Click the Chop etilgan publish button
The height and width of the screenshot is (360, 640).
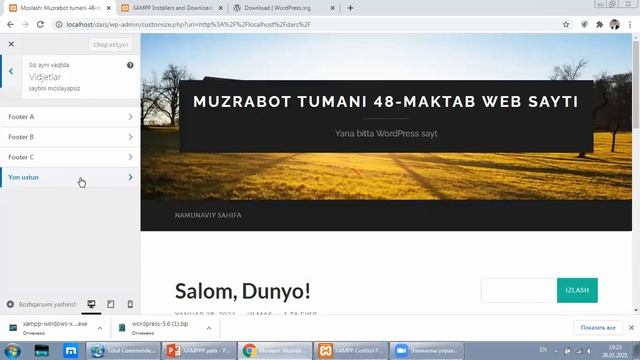point(110,44)
